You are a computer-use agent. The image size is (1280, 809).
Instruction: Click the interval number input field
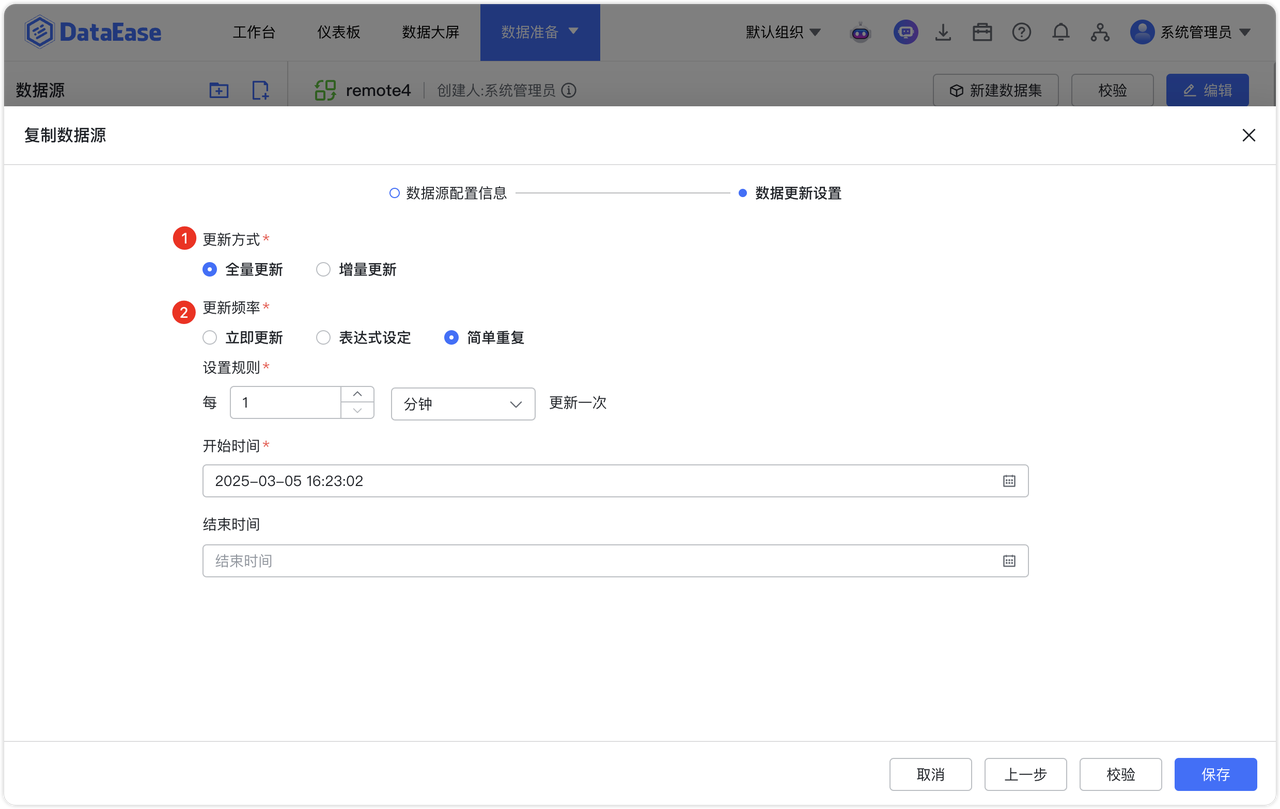click(286, 403)
